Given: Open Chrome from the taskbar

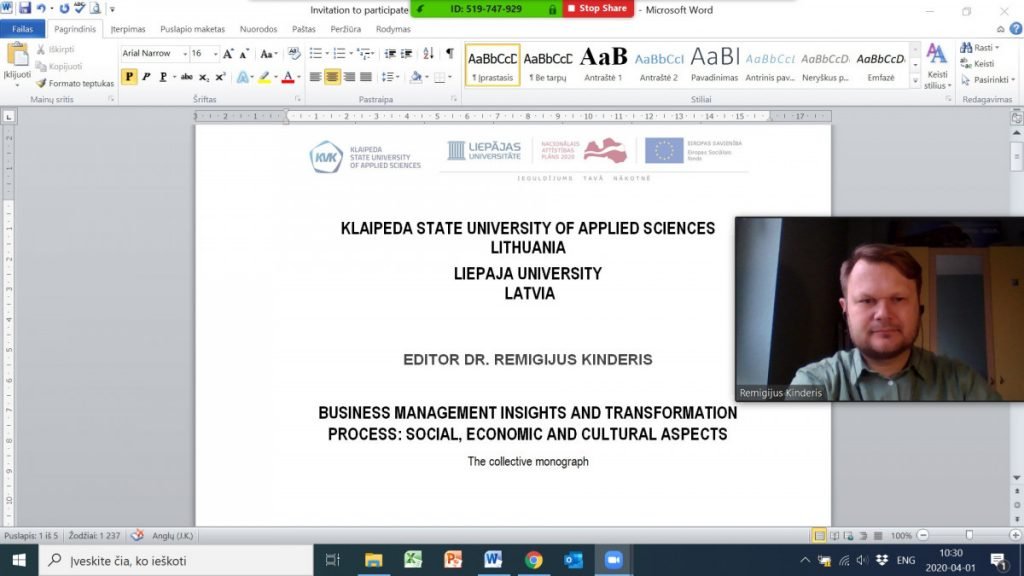Looking at the screenshot, I should [533, 560].
